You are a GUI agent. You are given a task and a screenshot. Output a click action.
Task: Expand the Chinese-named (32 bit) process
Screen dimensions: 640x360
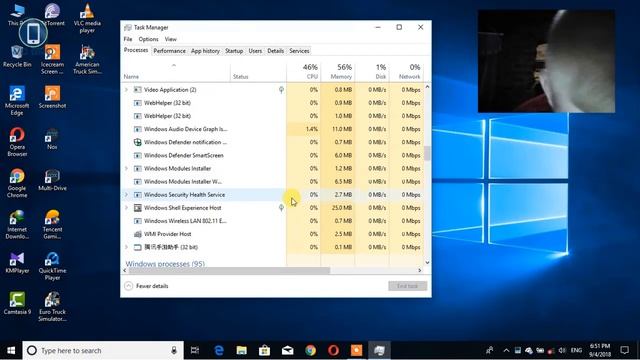click(x=127, y=247)
